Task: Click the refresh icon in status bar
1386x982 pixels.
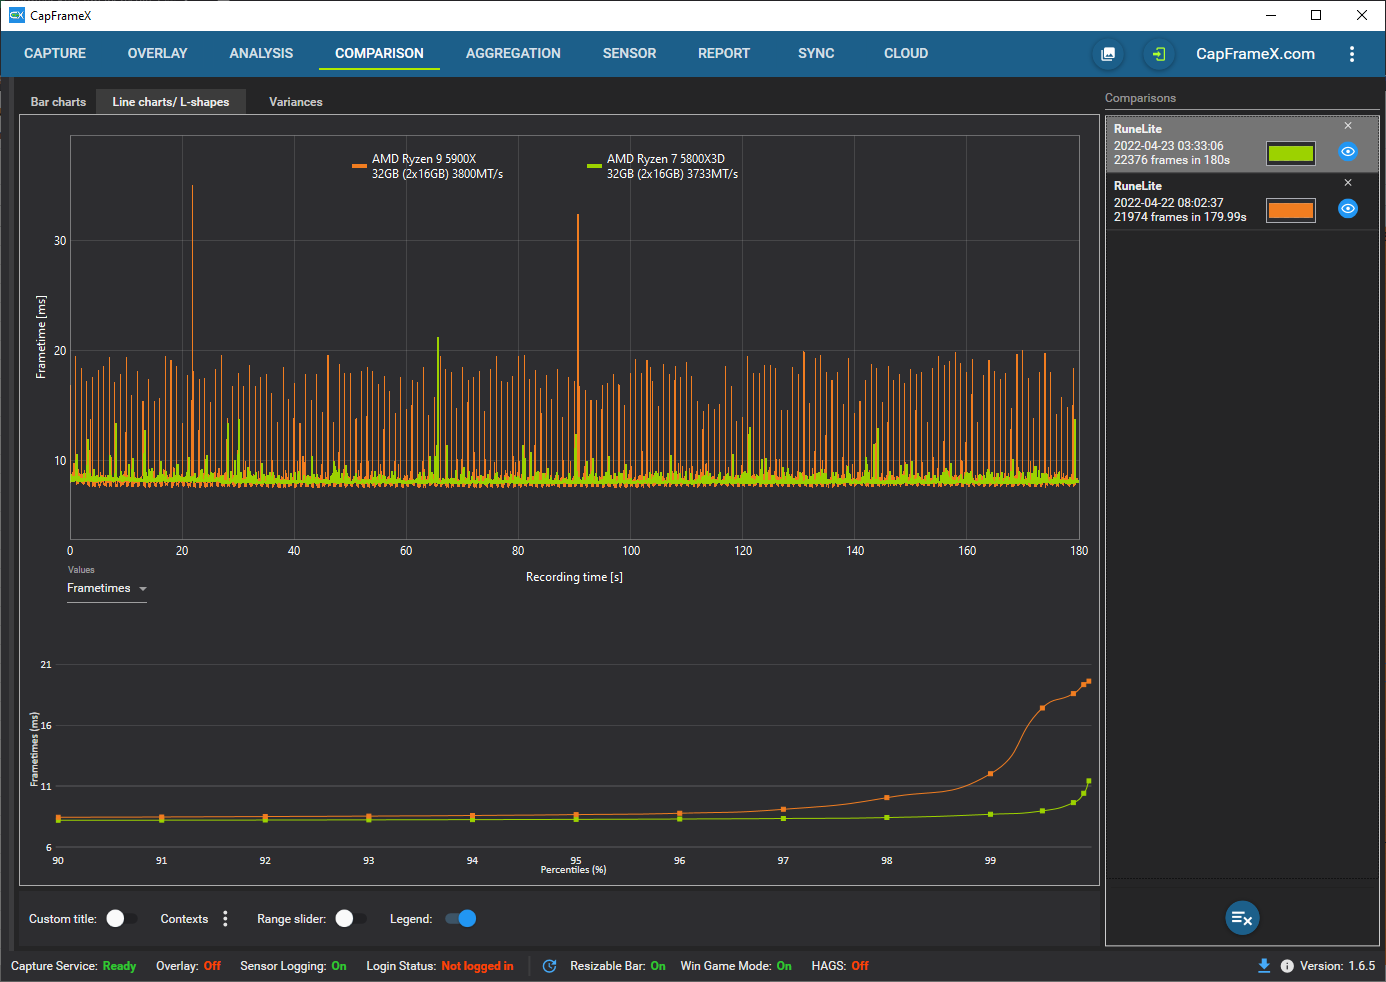Action: pyautogui.click(x=549, y=966)
